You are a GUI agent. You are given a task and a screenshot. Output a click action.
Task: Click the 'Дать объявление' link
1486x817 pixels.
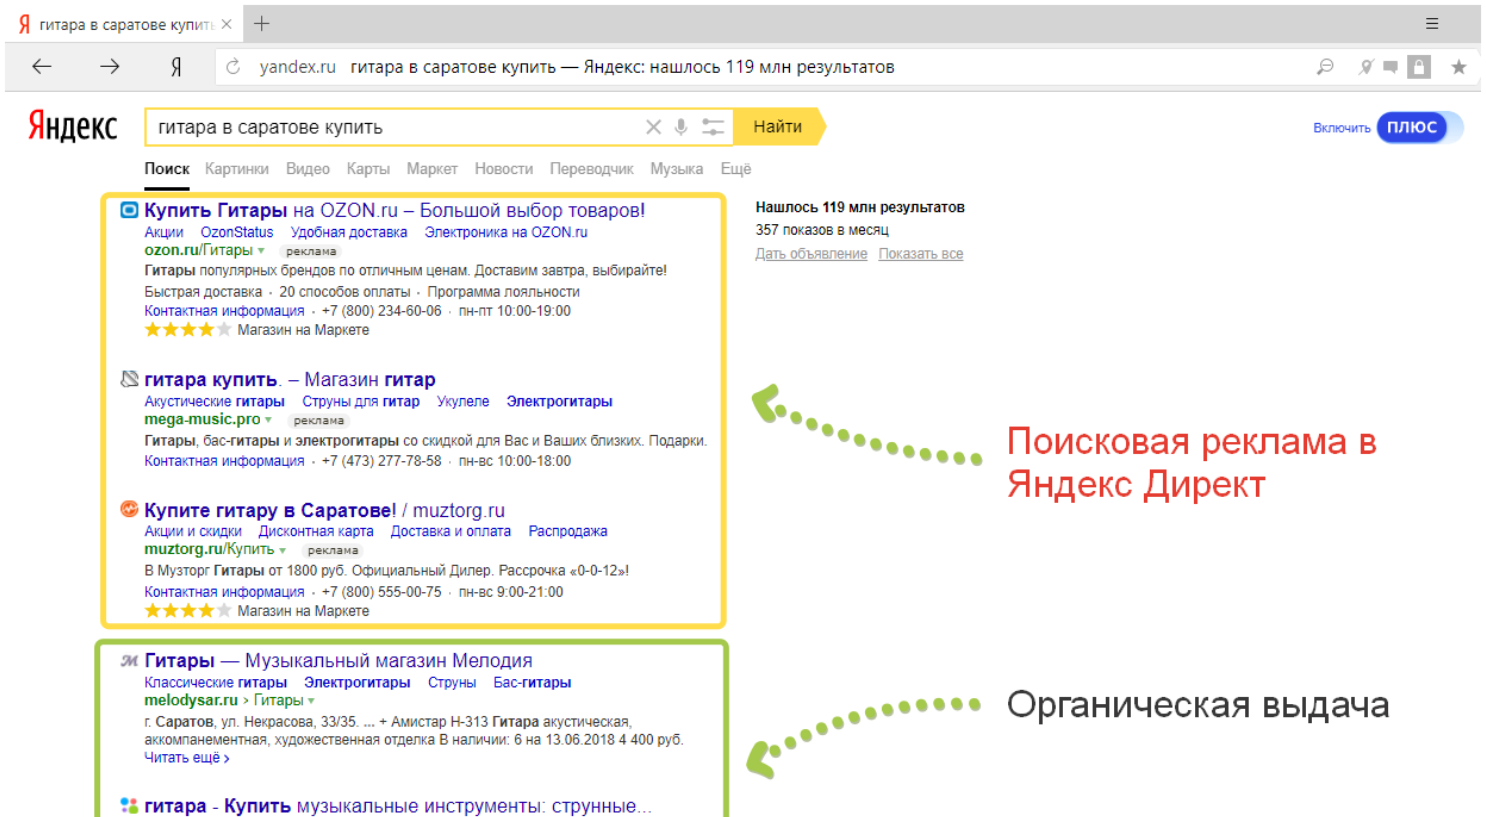pyautogui.click(x=811, y=254)
